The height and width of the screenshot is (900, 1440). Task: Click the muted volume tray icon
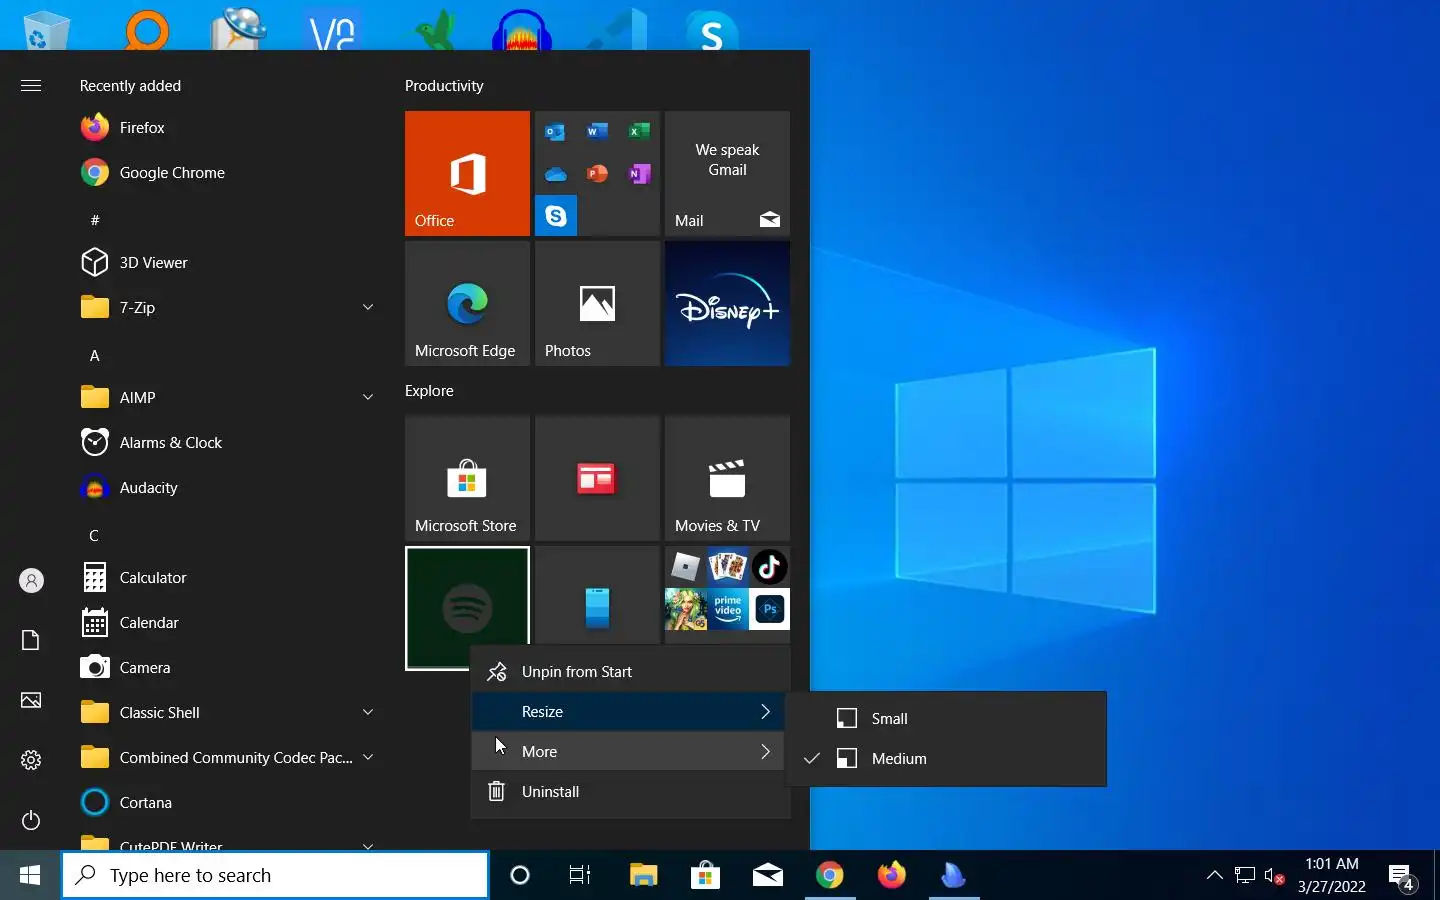[x=1274, y=876]
